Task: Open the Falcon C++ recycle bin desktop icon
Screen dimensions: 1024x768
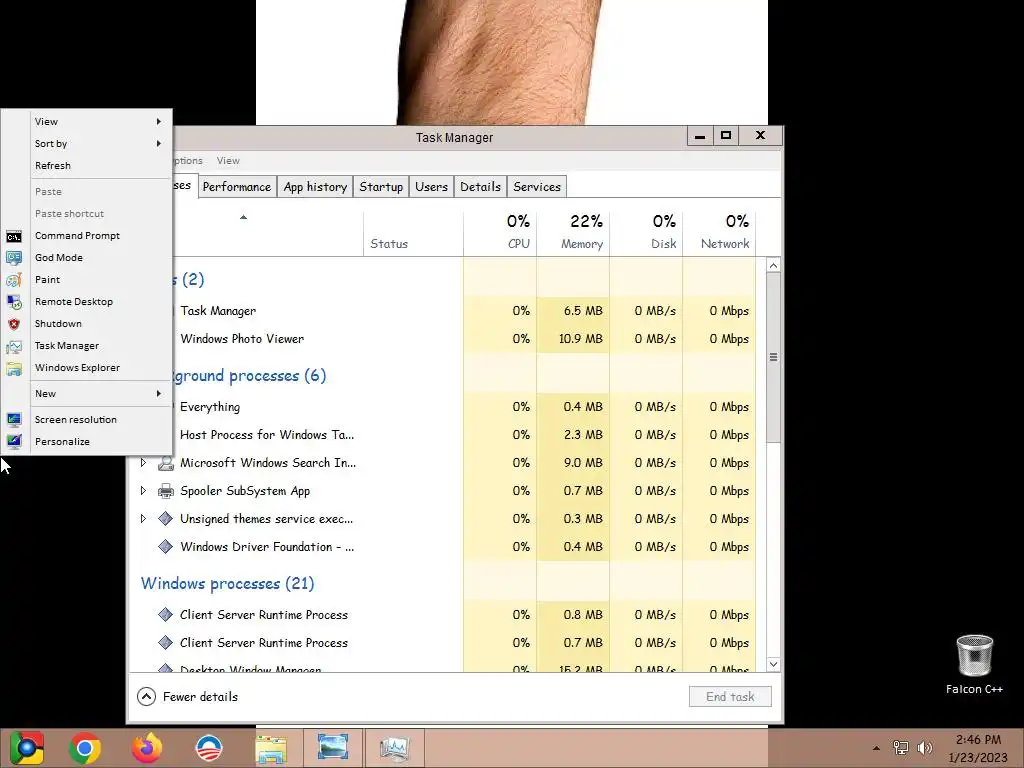Action: (x=974, y=664)
